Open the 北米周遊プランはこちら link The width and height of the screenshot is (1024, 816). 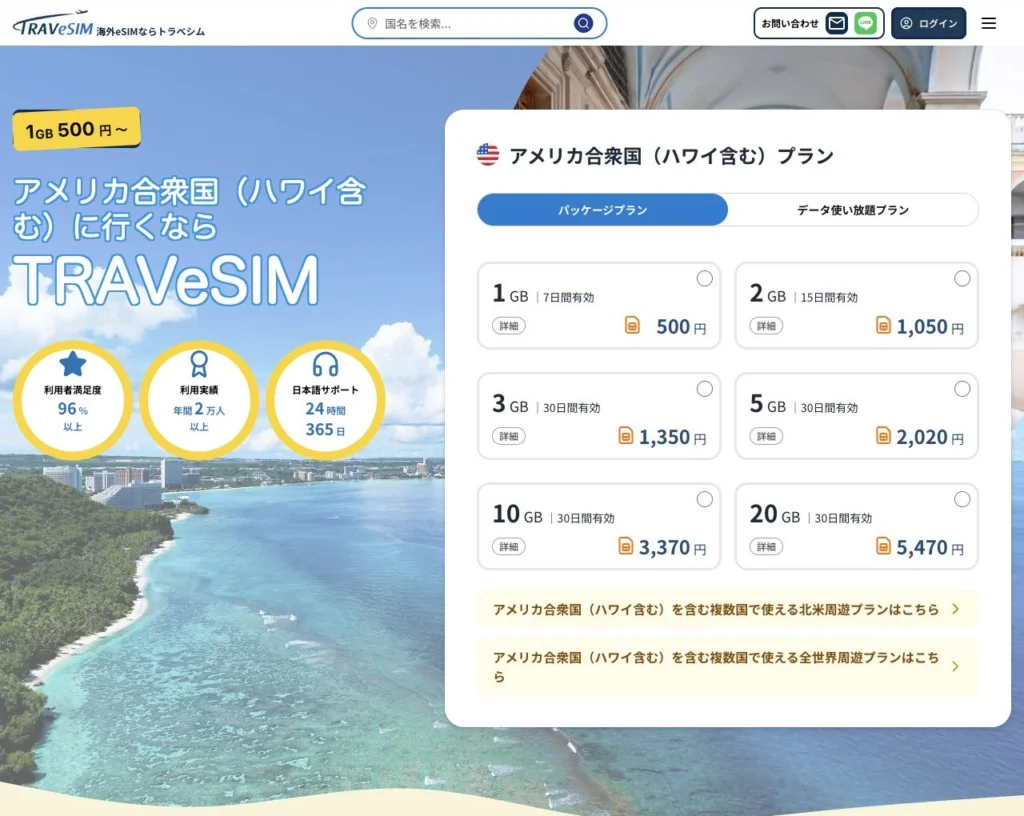[728, 609]
